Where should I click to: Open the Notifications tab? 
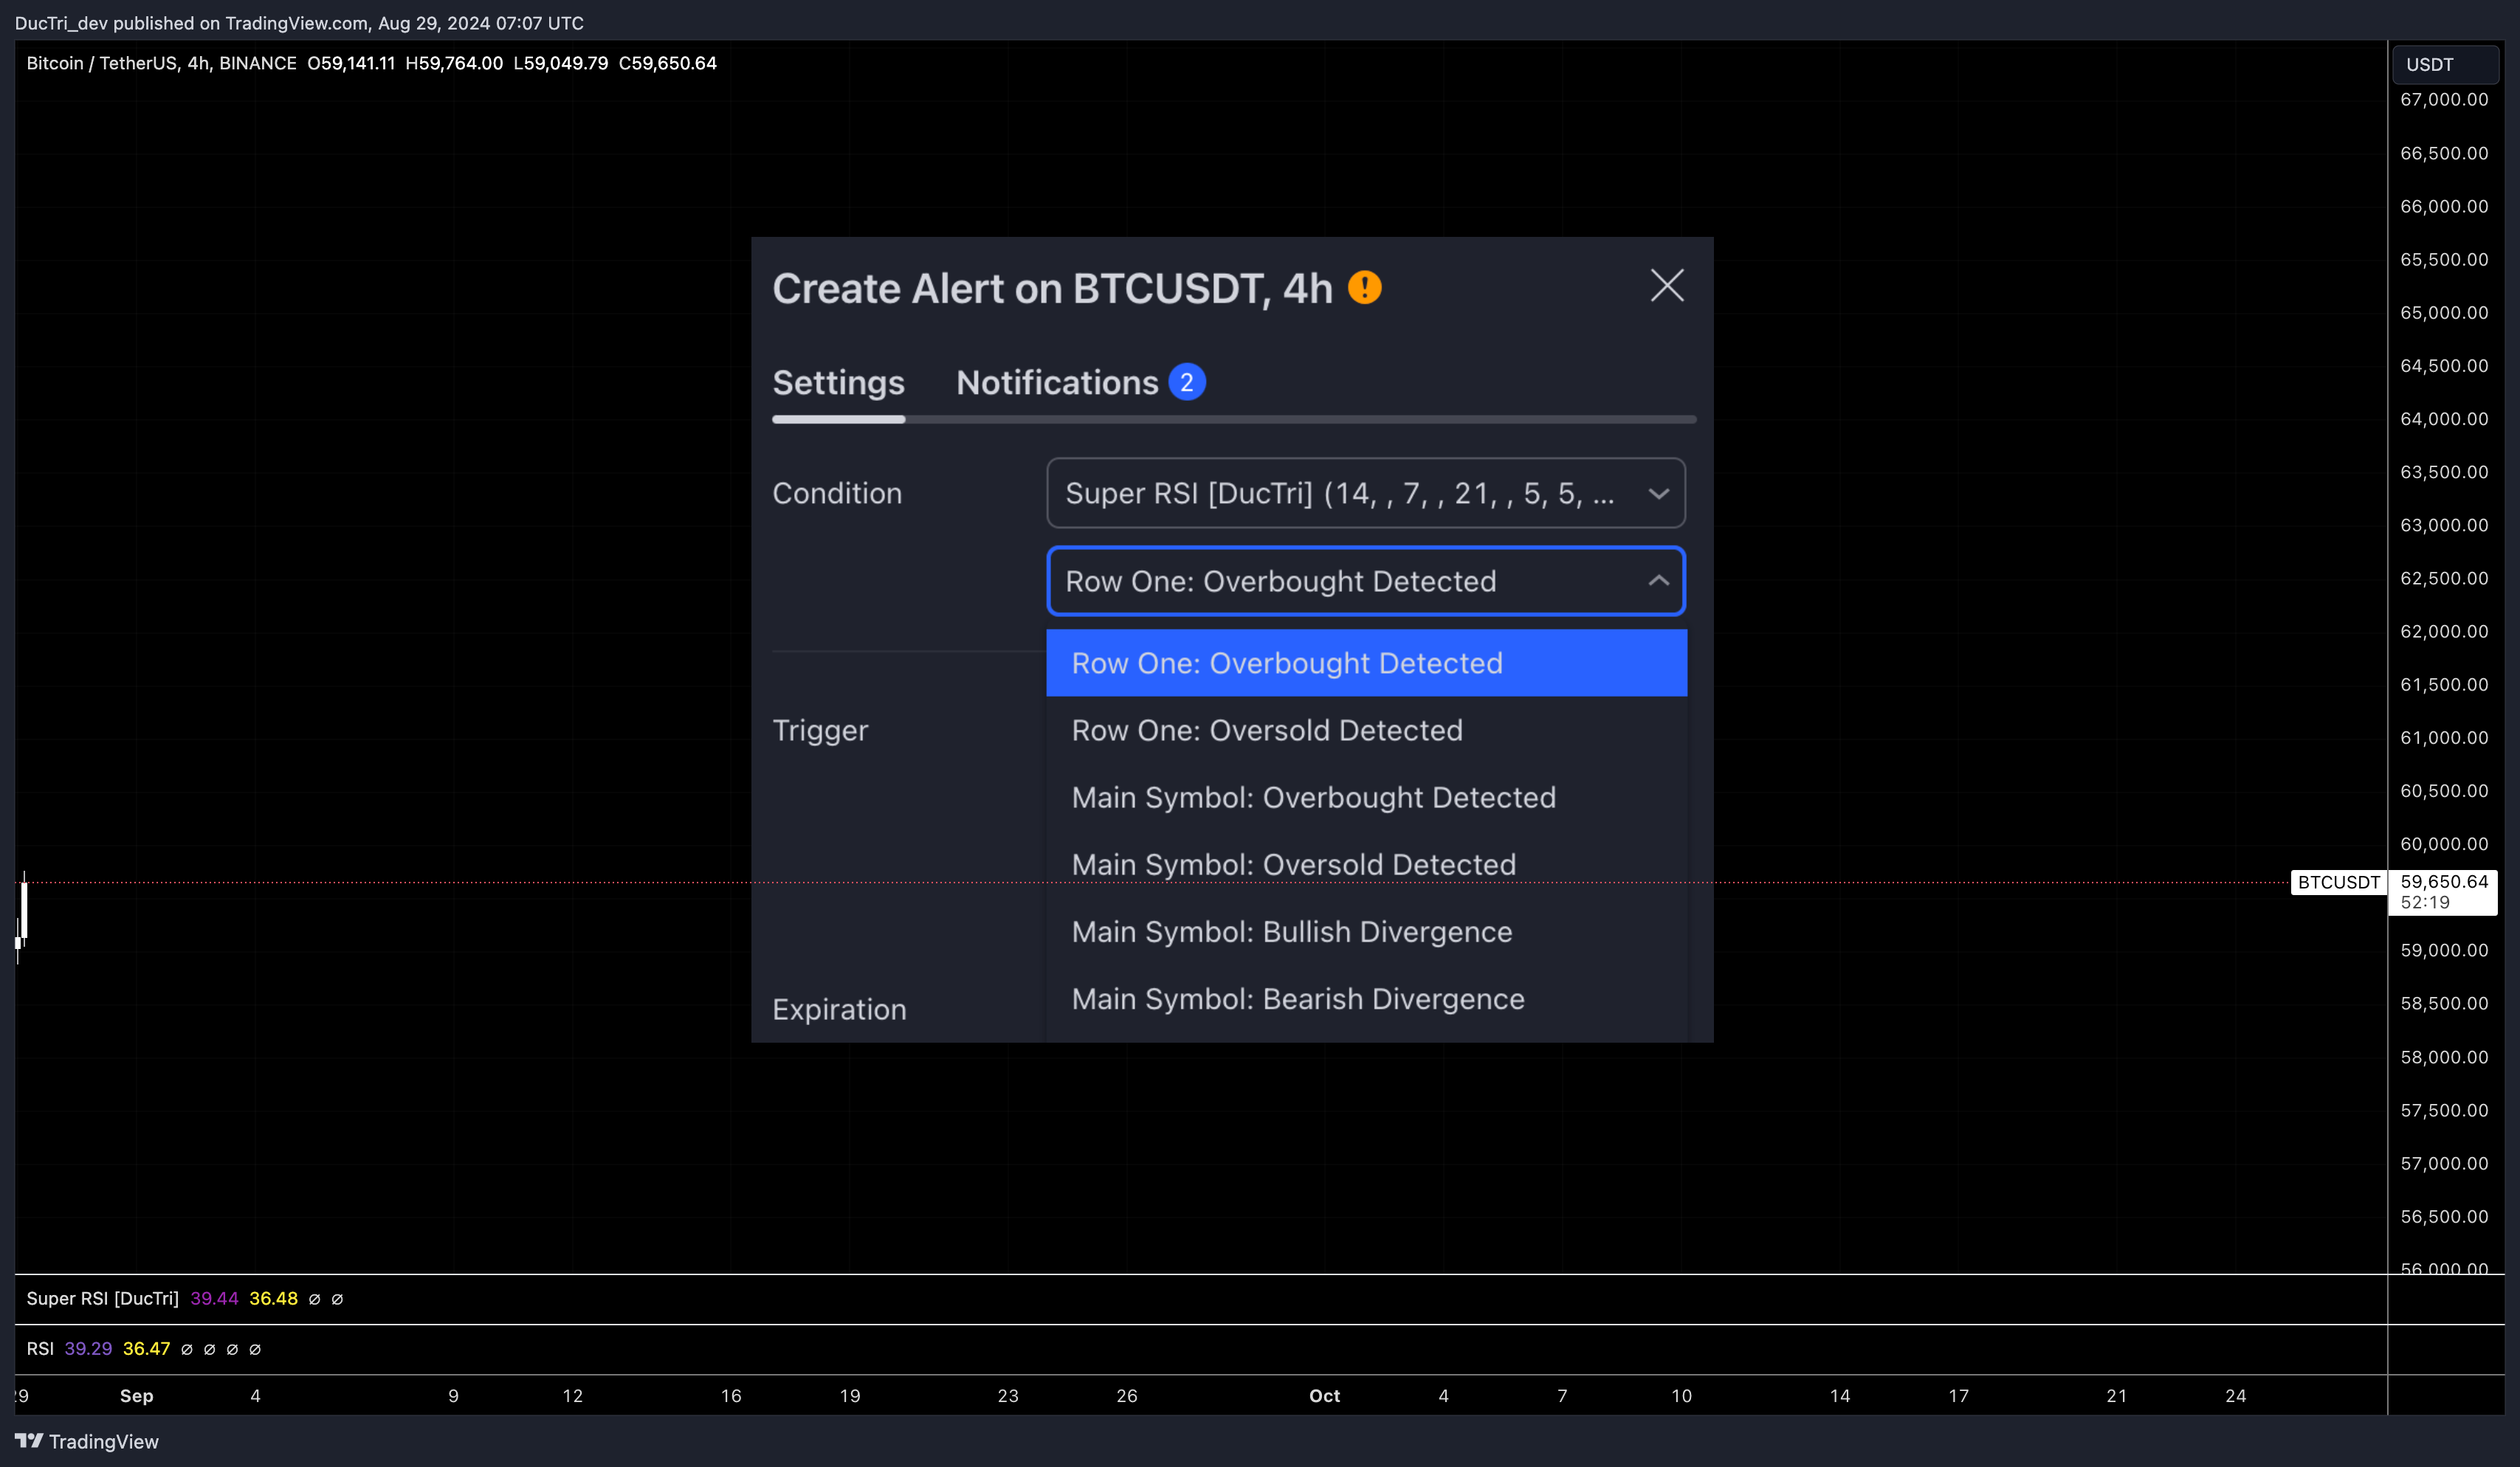1057,383
